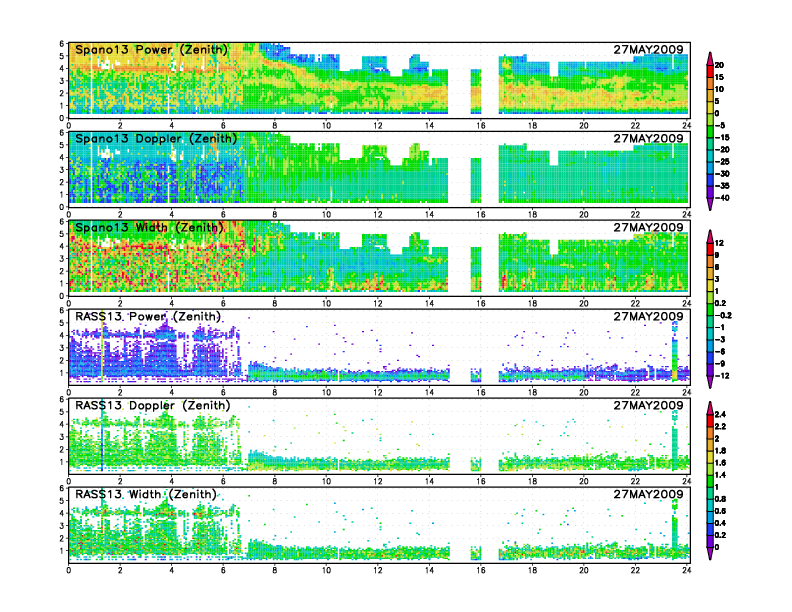Click the '12' label on the middle colorbar
The width and height of the screenshot is (792, 612).
point(719,243)
